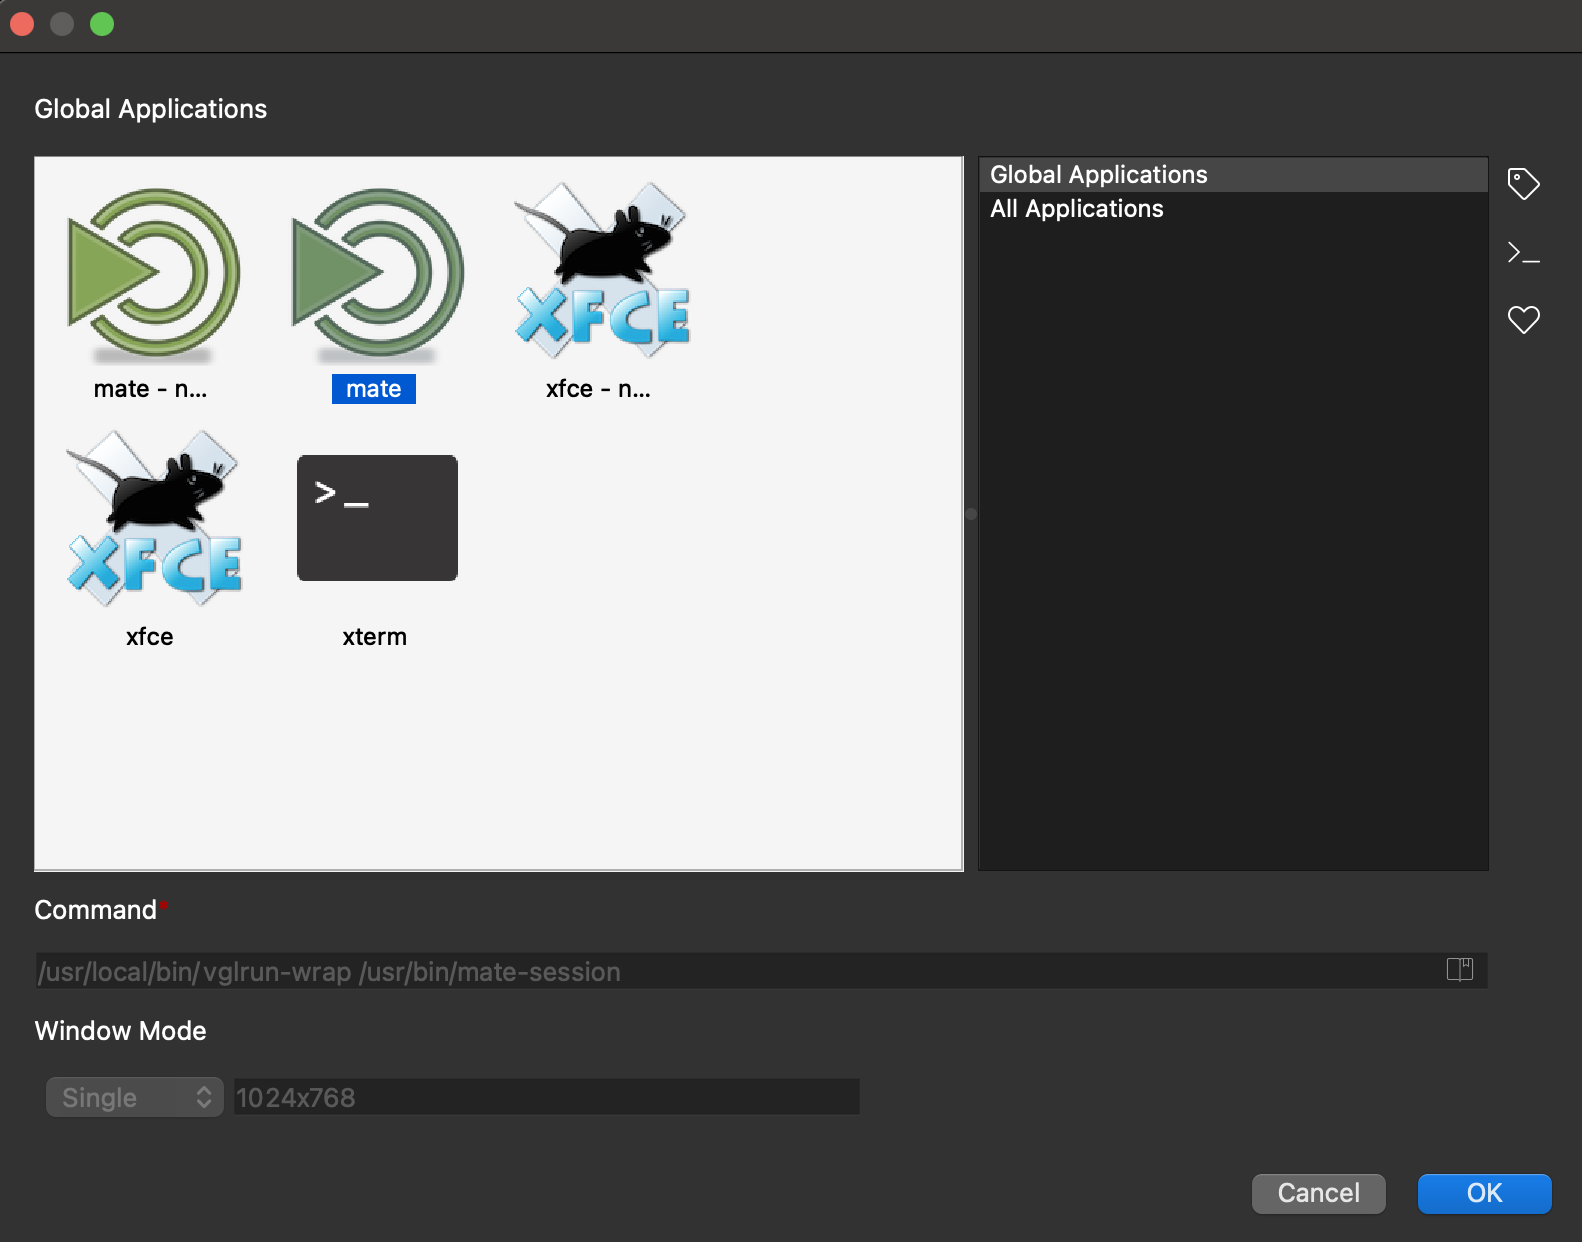This screenshot has width=1582, height=1242.
Task: Click the Cancel button
Action: (x=1318, y=1193)
